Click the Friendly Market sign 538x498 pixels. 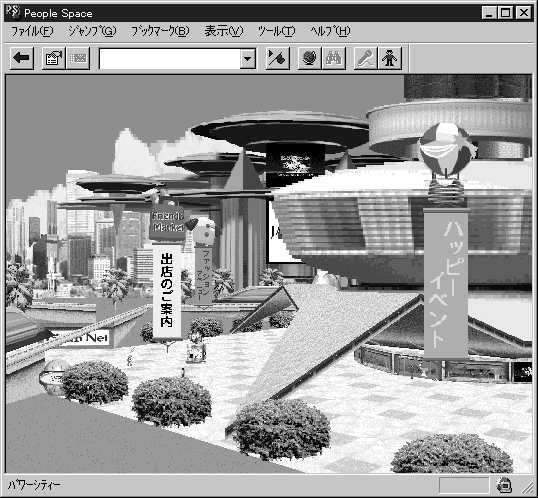[167, 222]
